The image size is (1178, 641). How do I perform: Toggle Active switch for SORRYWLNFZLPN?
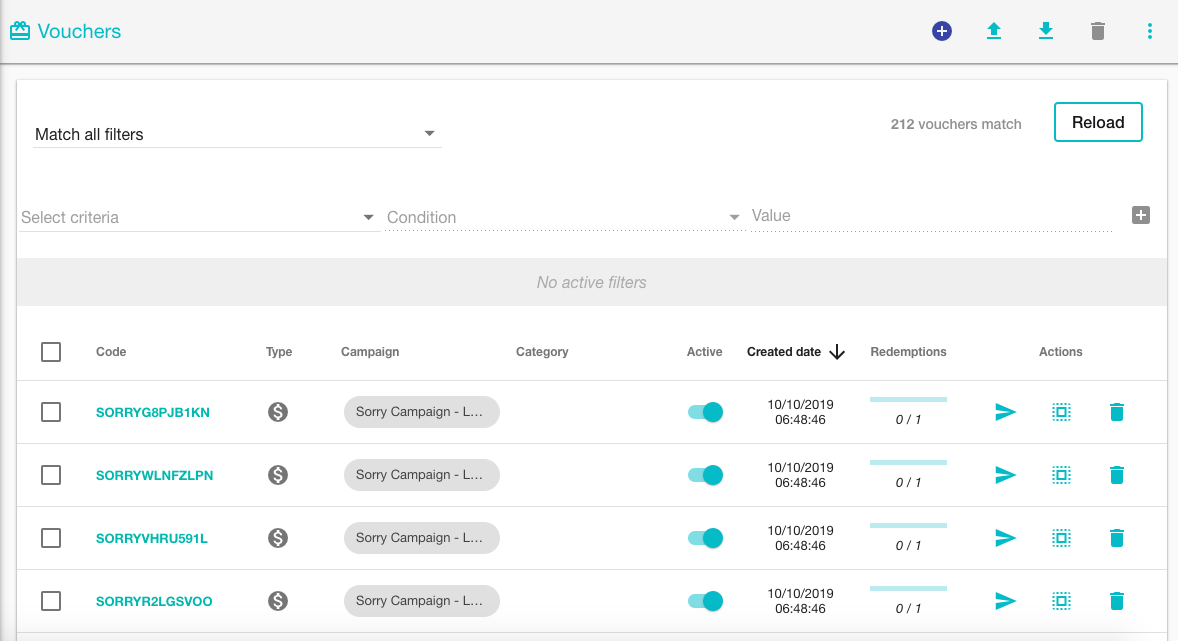click(705, 475)
